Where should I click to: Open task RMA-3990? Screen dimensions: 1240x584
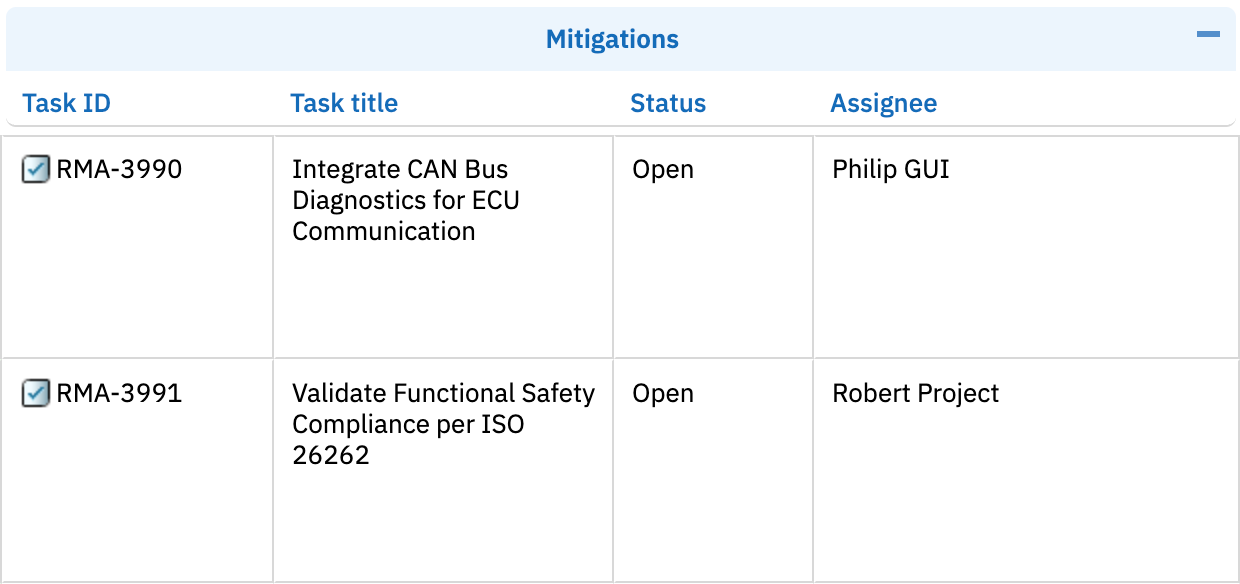coord(119,170)
